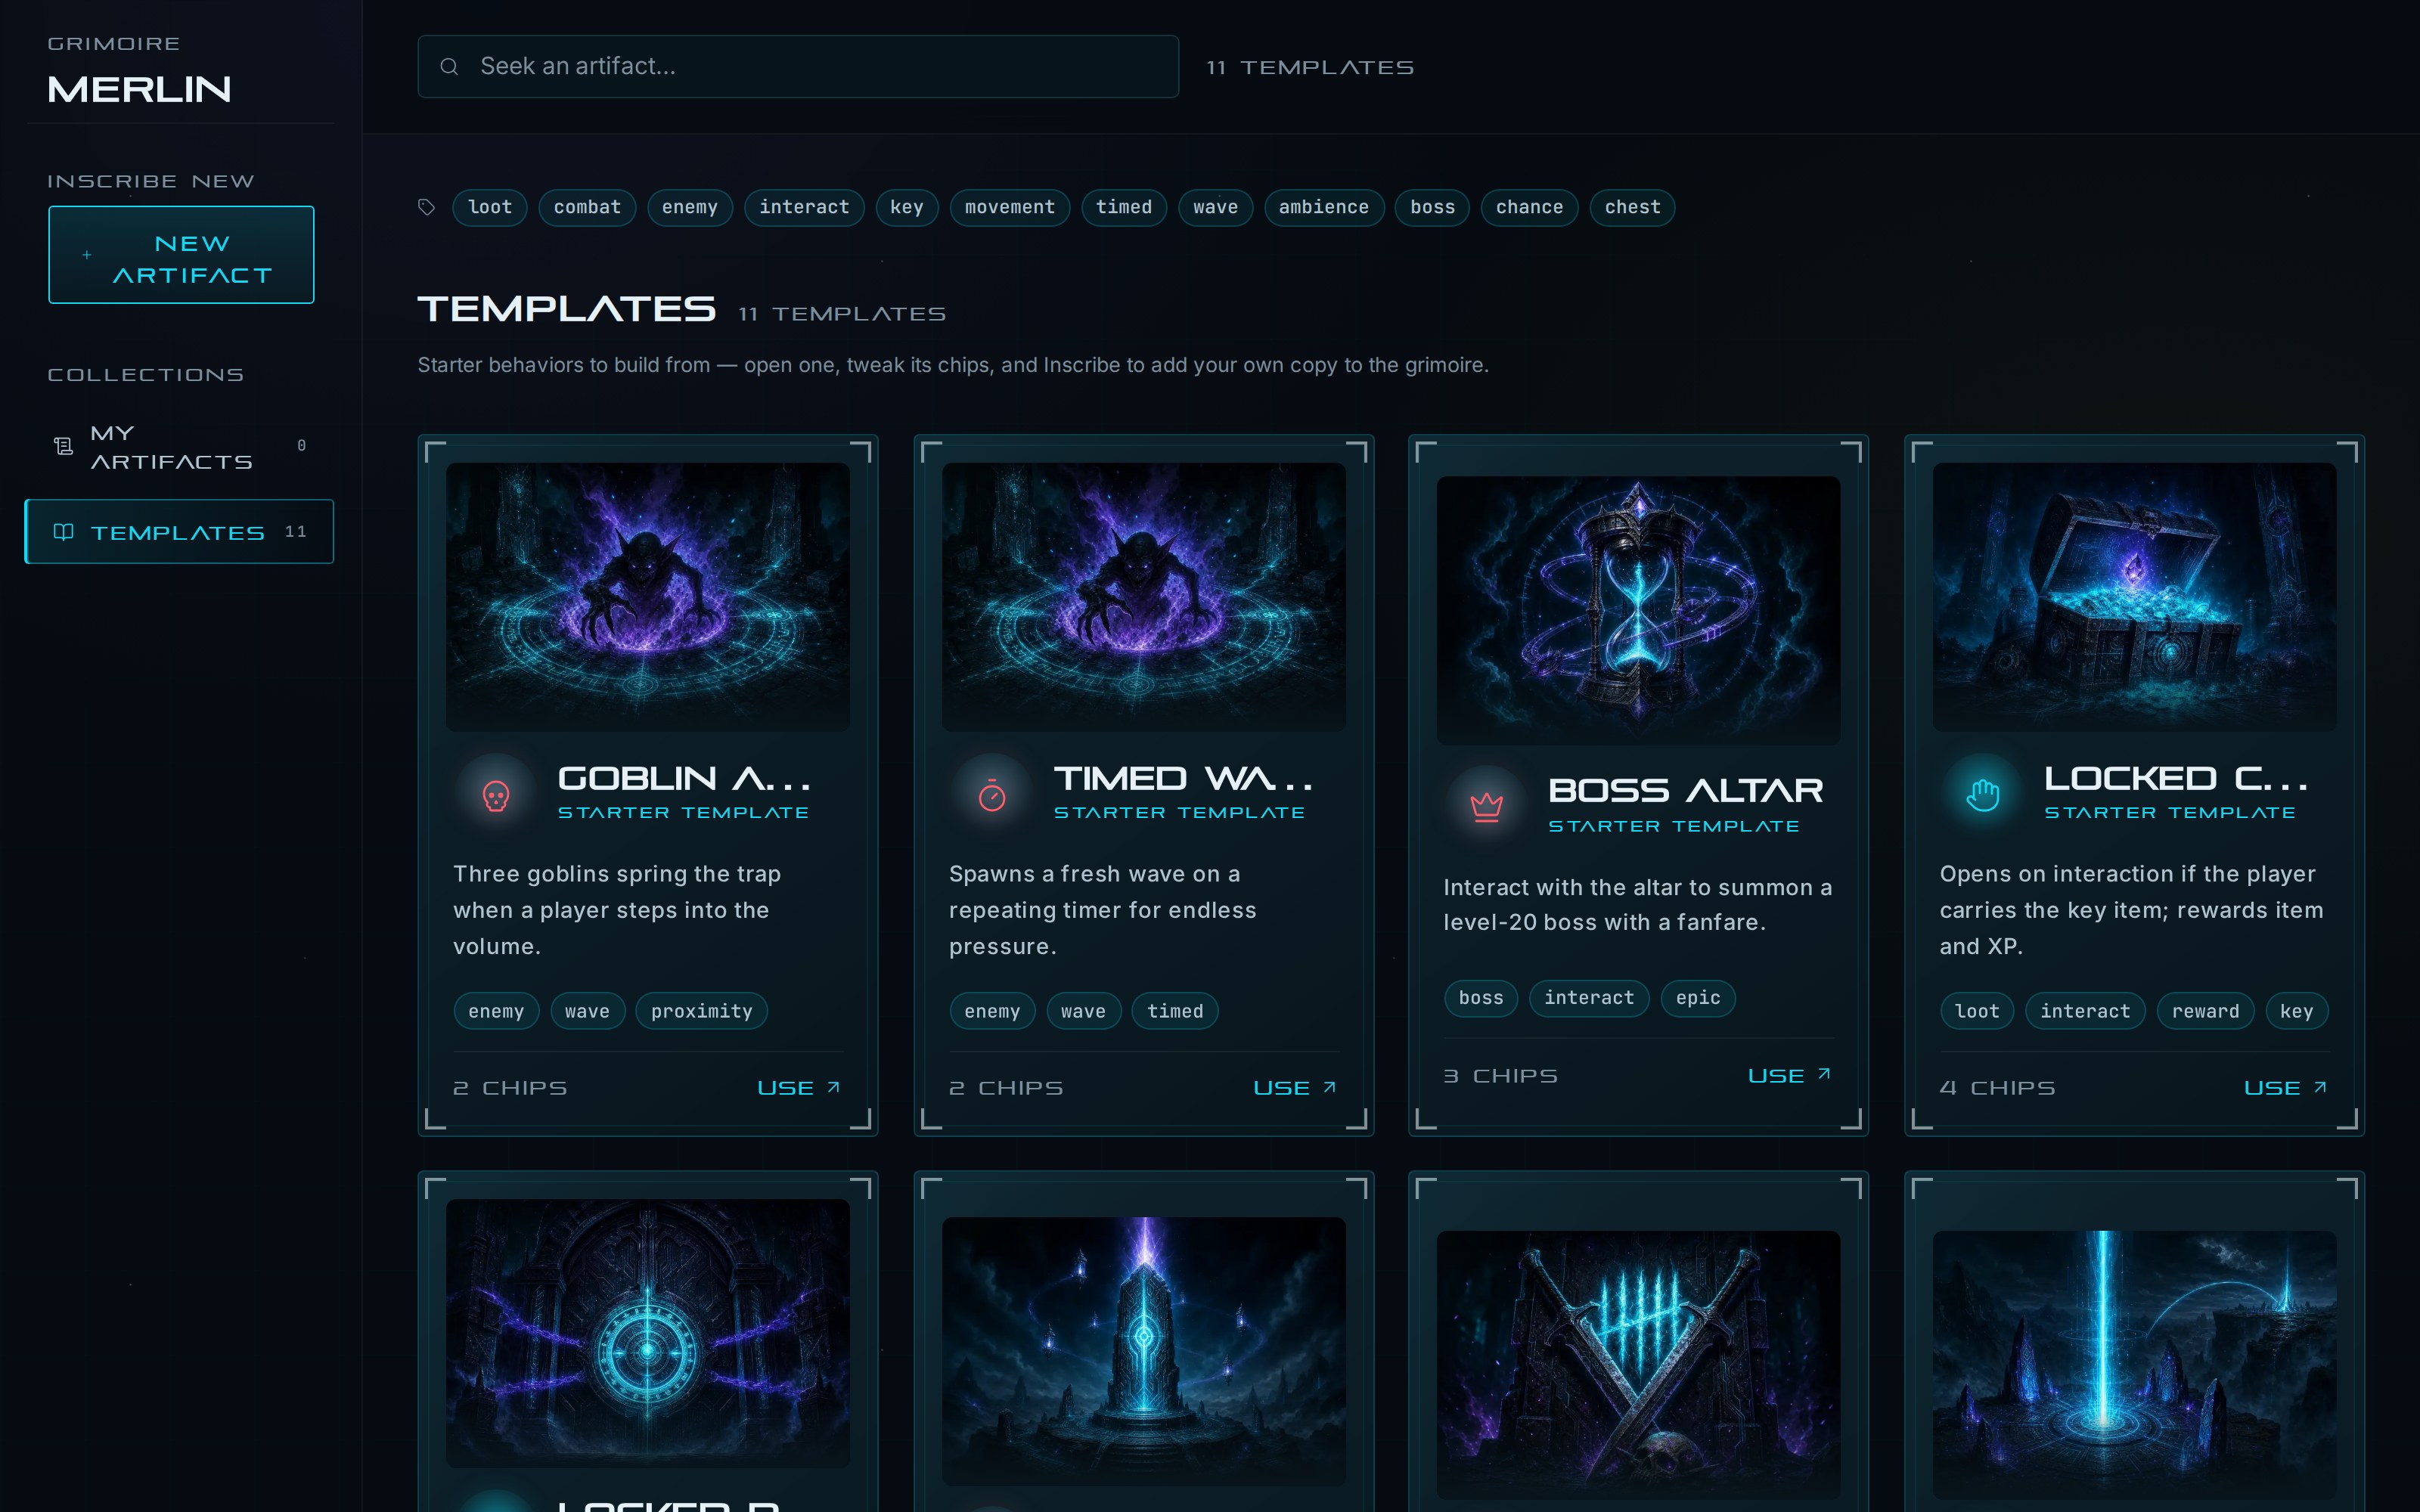Click the skull icon on Goblin card
2420x1512 pixels.
[496, 796]
